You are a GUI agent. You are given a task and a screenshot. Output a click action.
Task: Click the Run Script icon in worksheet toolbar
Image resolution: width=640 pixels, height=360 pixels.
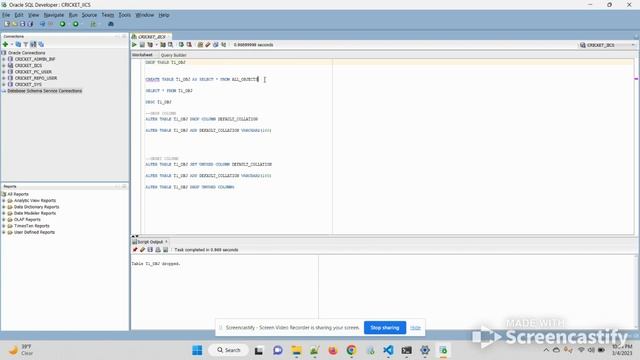pyautogui.click(x=142, y=45)
